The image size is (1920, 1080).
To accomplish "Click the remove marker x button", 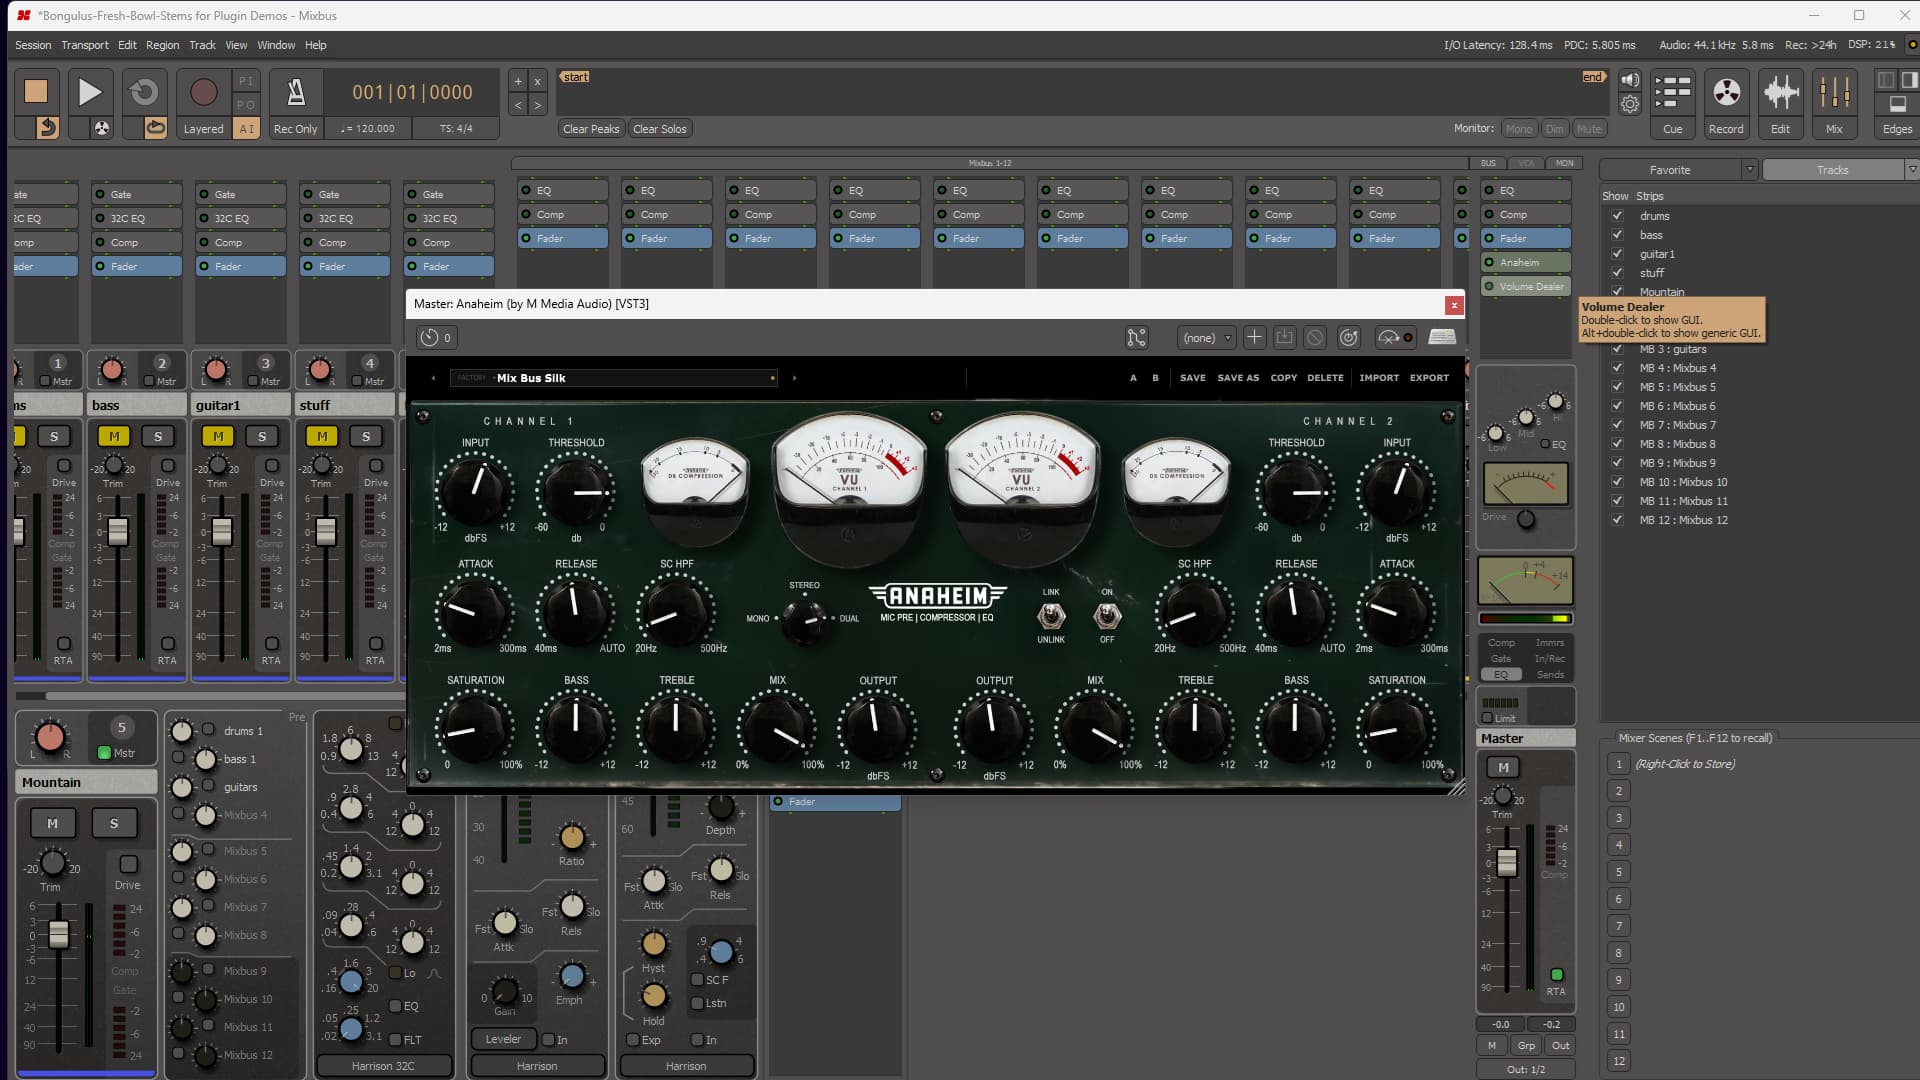I will [x=538, y=81].
